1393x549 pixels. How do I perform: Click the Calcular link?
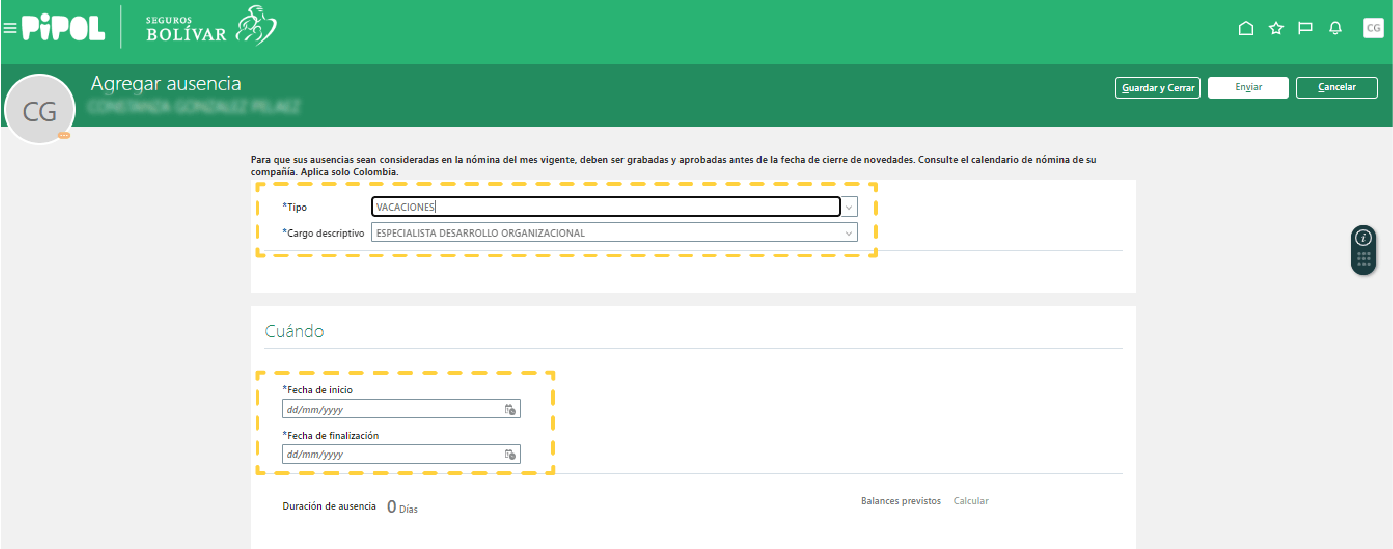coord(971,501)
